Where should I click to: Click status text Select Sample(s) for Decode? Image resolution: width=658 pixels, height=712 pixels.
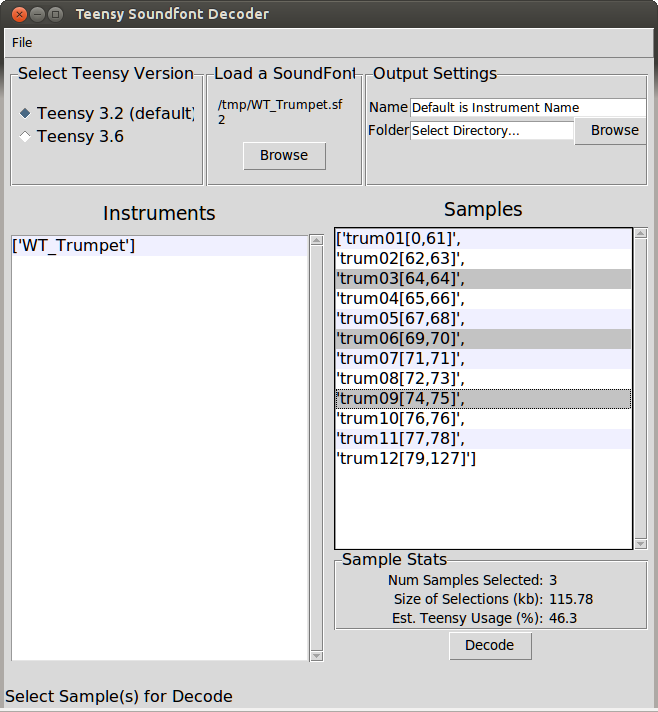[119, 697]
